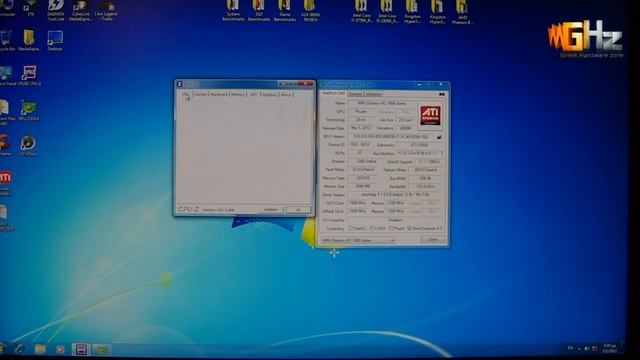
Task: Open the REVIEW folder on the desktop
Action: click(311, 10)
